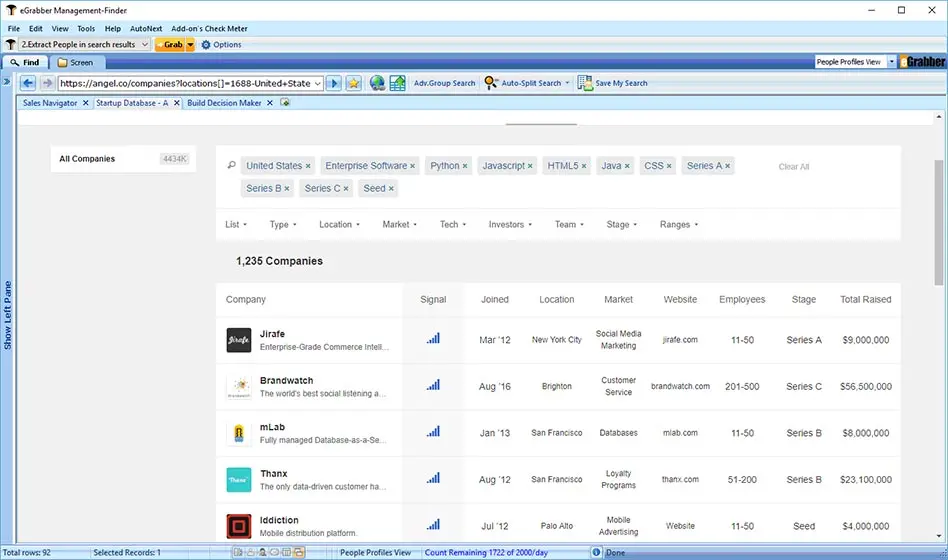Click the Brandwatch company logo
This screenshot has width=948, height=560.
239,386
